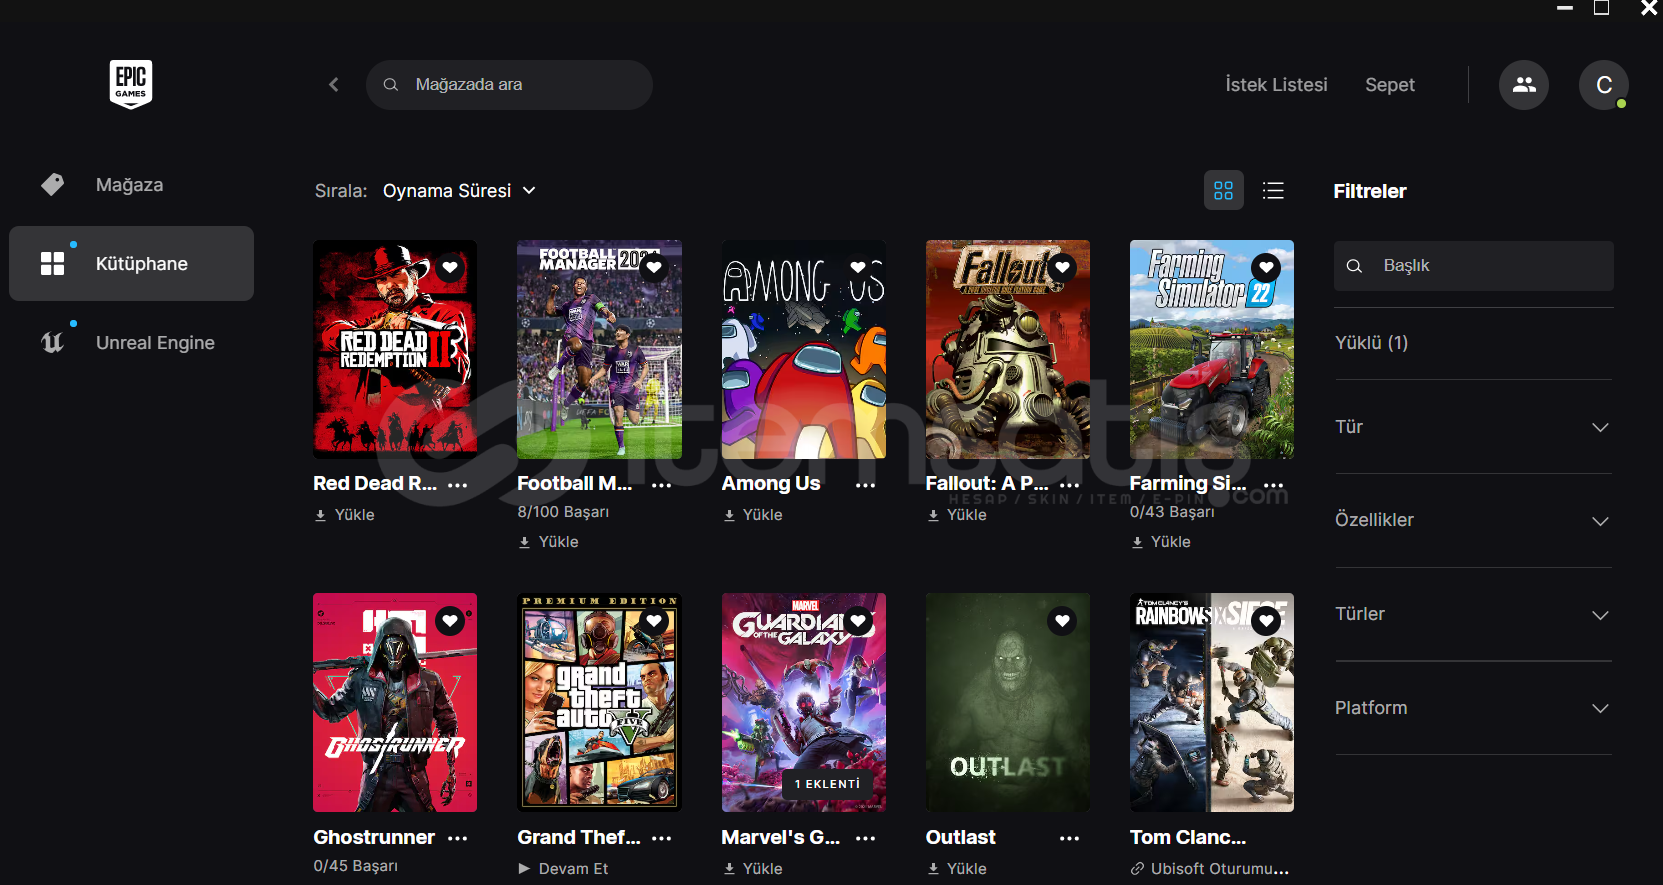Screen dimensions: 1663x885
Task: Toggle favorite heart on Grand Theft Auto
Action: coord(654,621)
